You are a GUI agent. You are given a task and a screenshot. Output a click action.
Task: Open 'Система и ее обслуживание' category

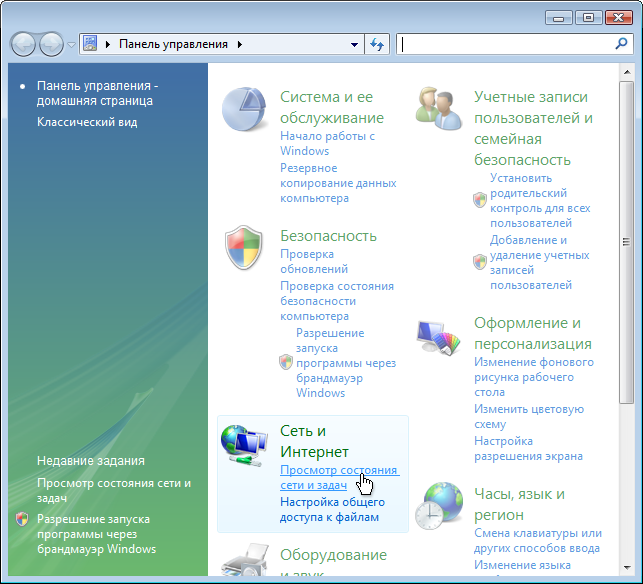(x=332, y=107)
